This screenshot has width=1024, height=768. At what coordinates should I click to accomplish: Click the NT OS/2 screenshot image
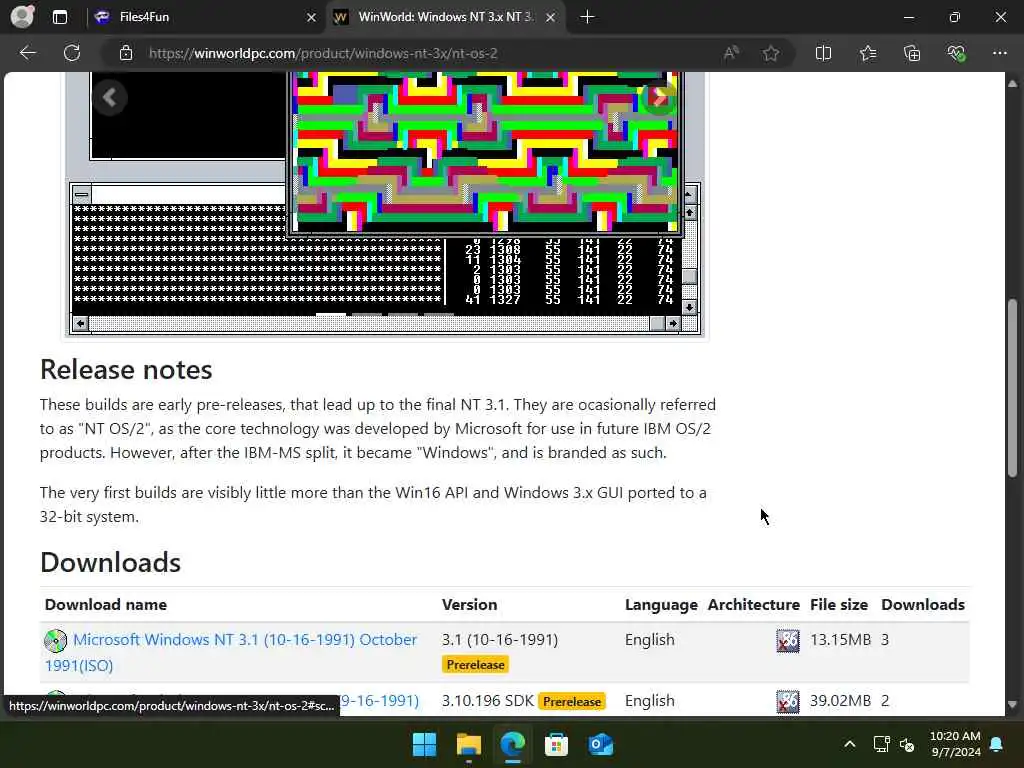tap(385, 204)
